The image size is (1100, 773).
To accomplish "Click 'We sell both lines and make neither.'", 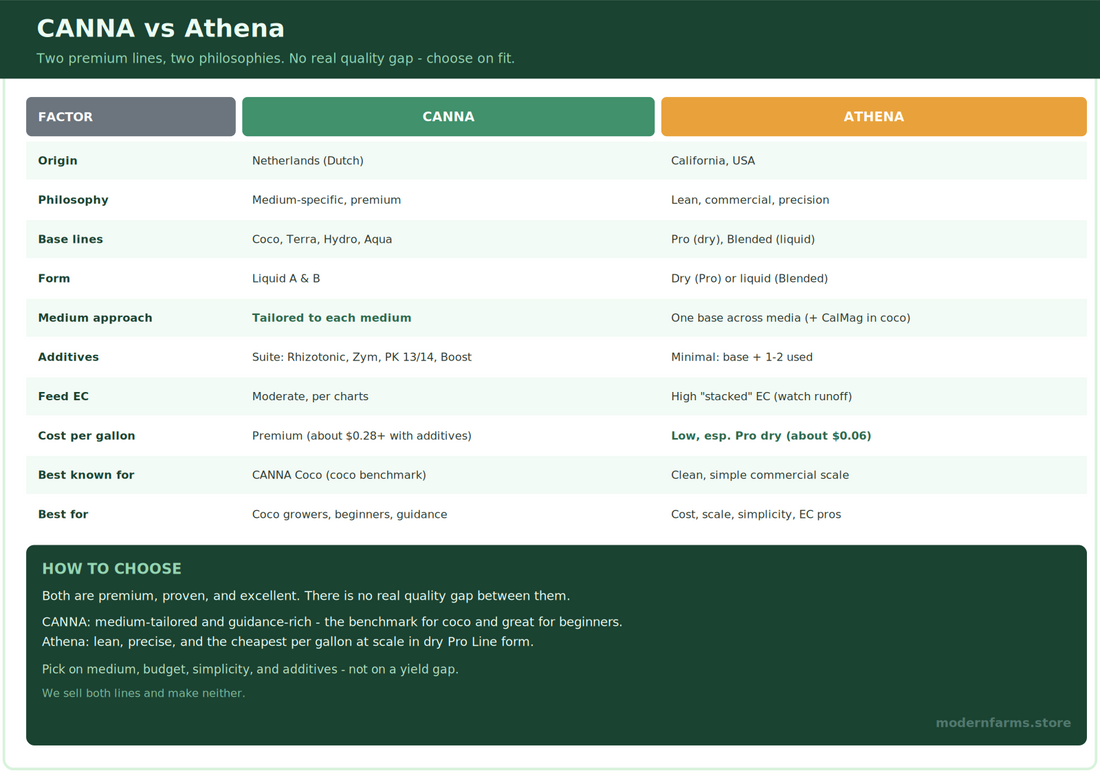I will 143,693.
